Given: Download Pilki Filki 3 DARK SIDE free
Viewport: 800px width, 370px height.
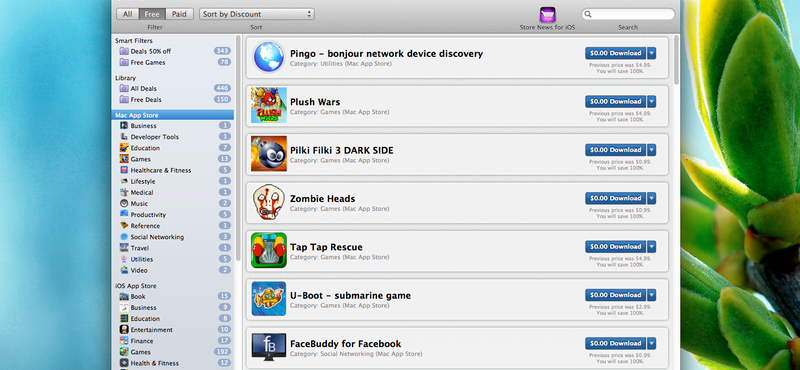Looking at the screenshot, I should [x=616, y=150].
